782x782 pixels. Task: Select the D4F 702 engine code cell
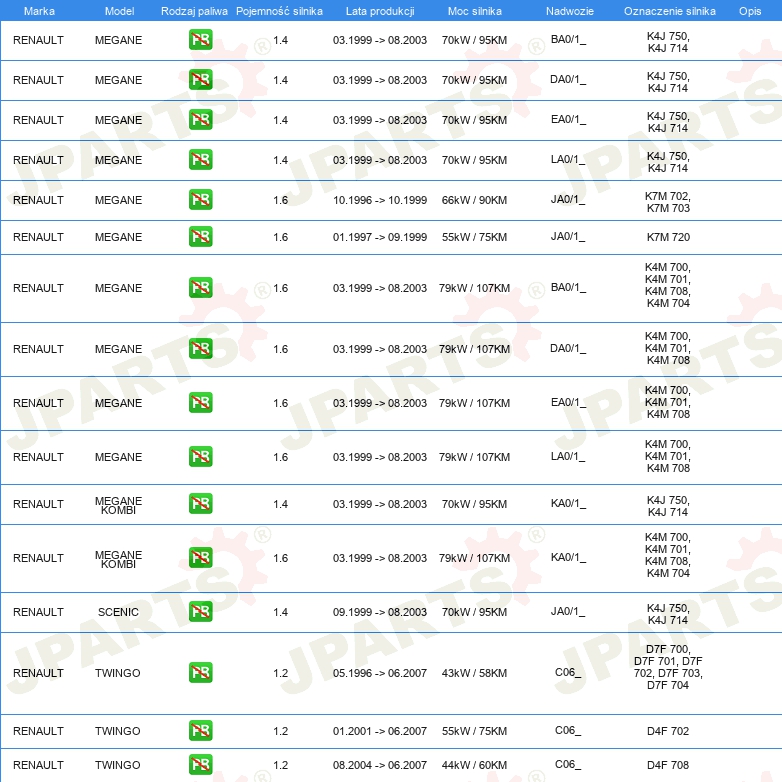[668, 731]
